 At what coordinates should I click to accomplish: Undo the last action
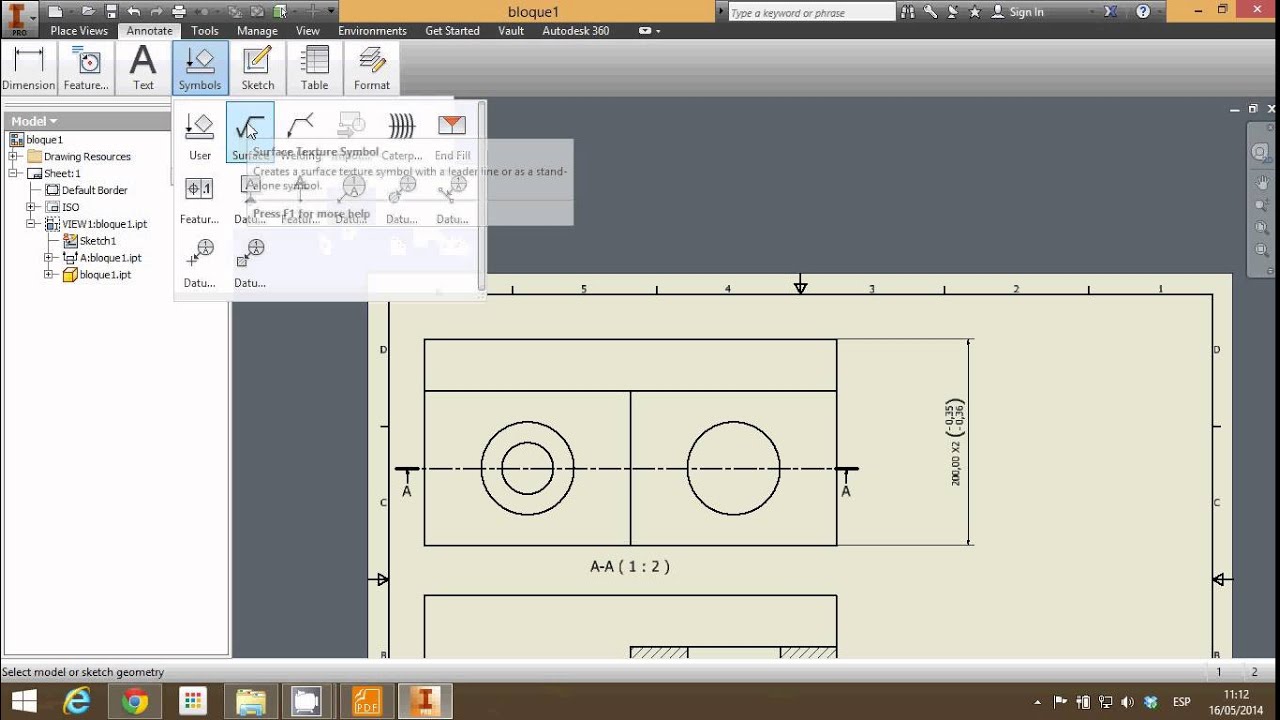[x=134, y=12]
